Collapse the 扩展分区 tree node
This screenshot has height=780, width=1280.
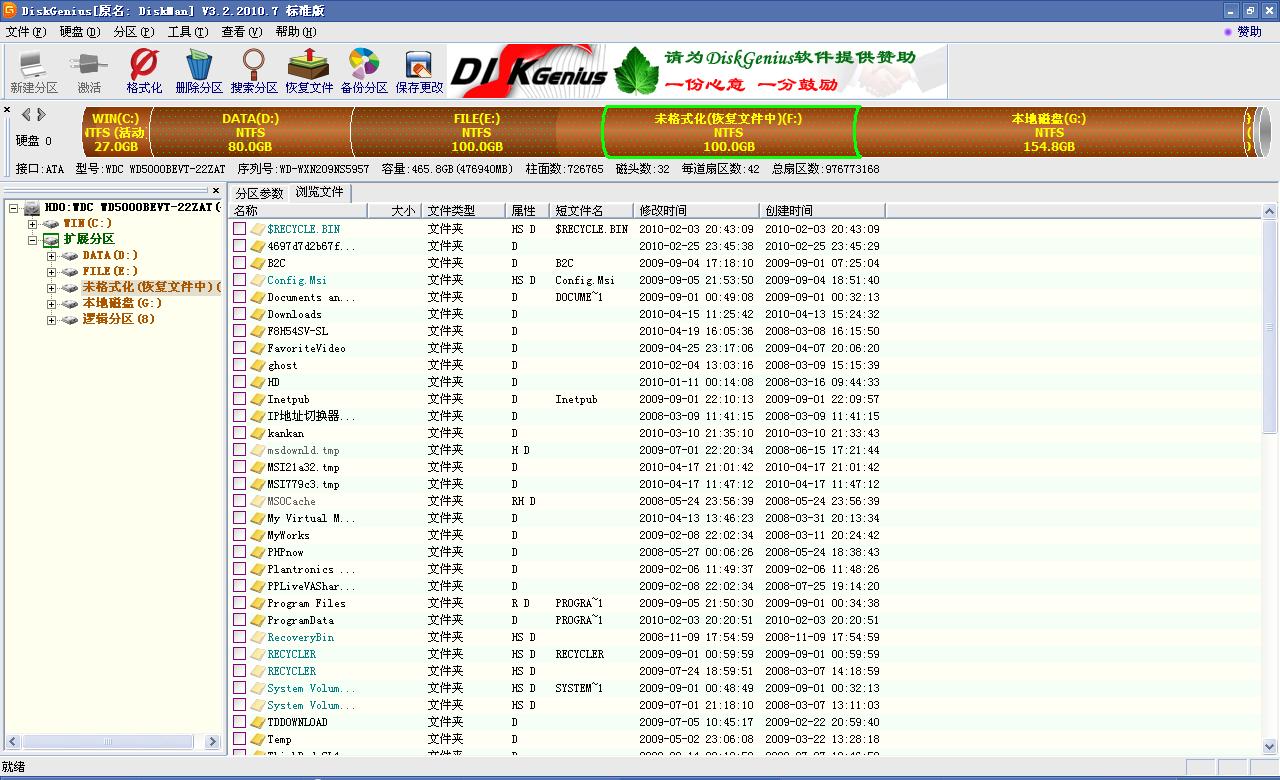pyautogui.click(x=33, y=240)
